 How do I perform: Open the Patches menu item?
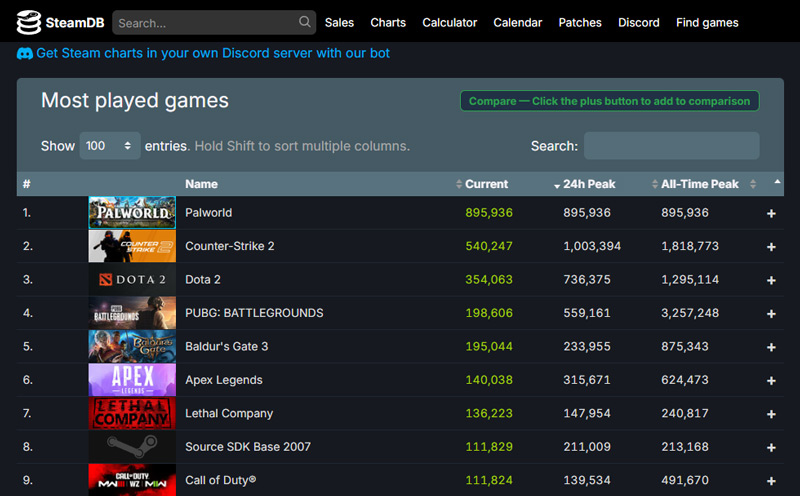(580, 22)
